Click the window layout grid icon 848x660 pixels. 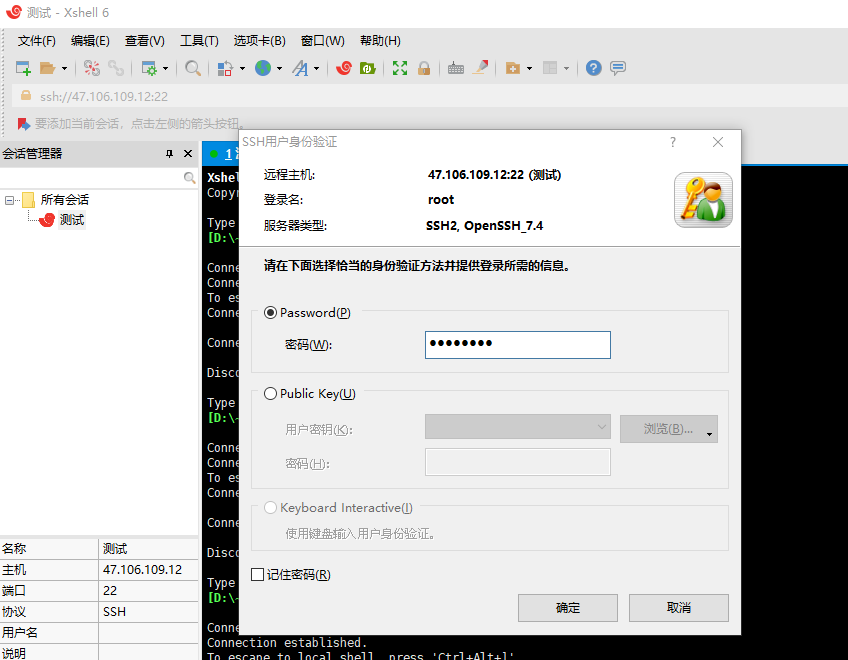tap(550, 68)
